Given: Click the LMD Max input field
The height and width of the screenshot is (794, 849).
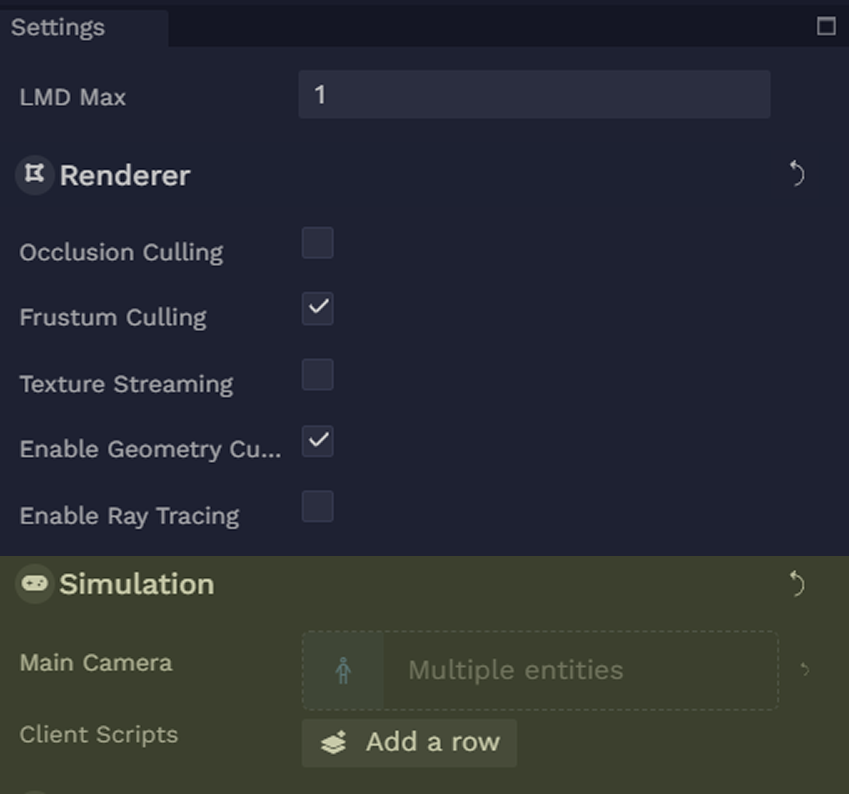Looking at the screenshot, I should [x=534, y=94].
